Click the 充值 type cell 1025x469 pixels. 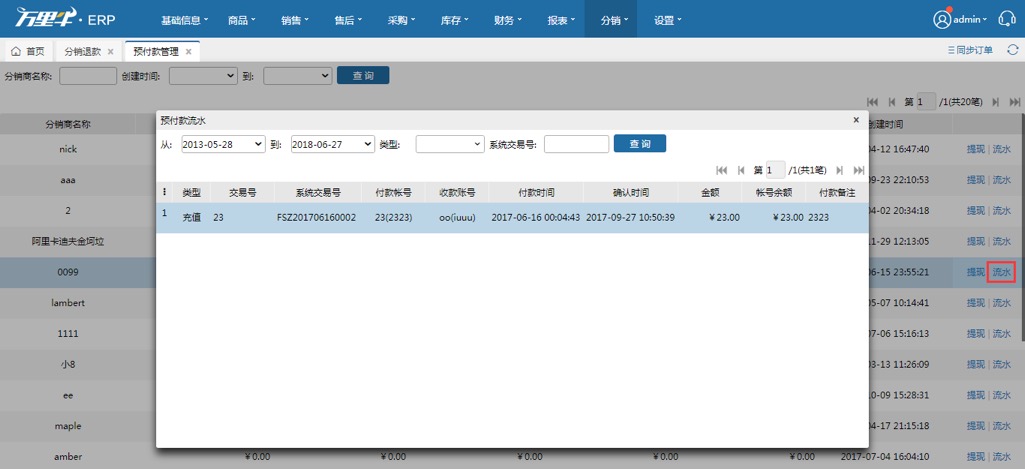[x=192, y=218]
